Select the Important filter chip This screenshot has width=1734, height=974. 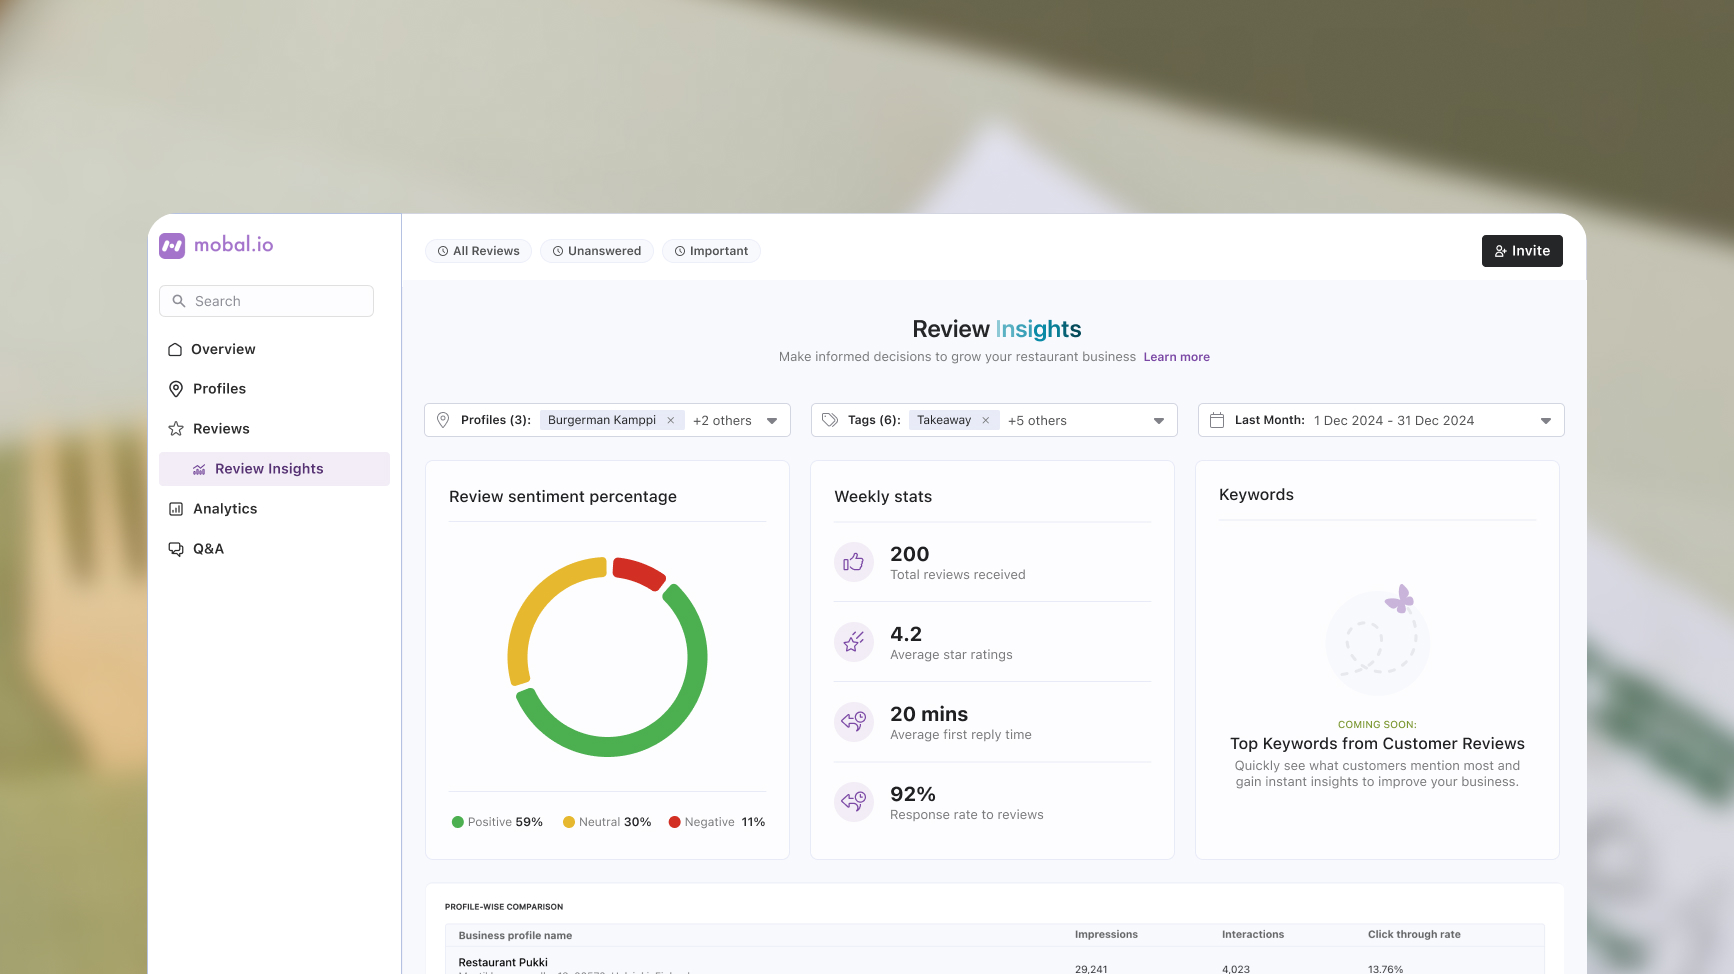pyautogui.click(x=711, y=251)
